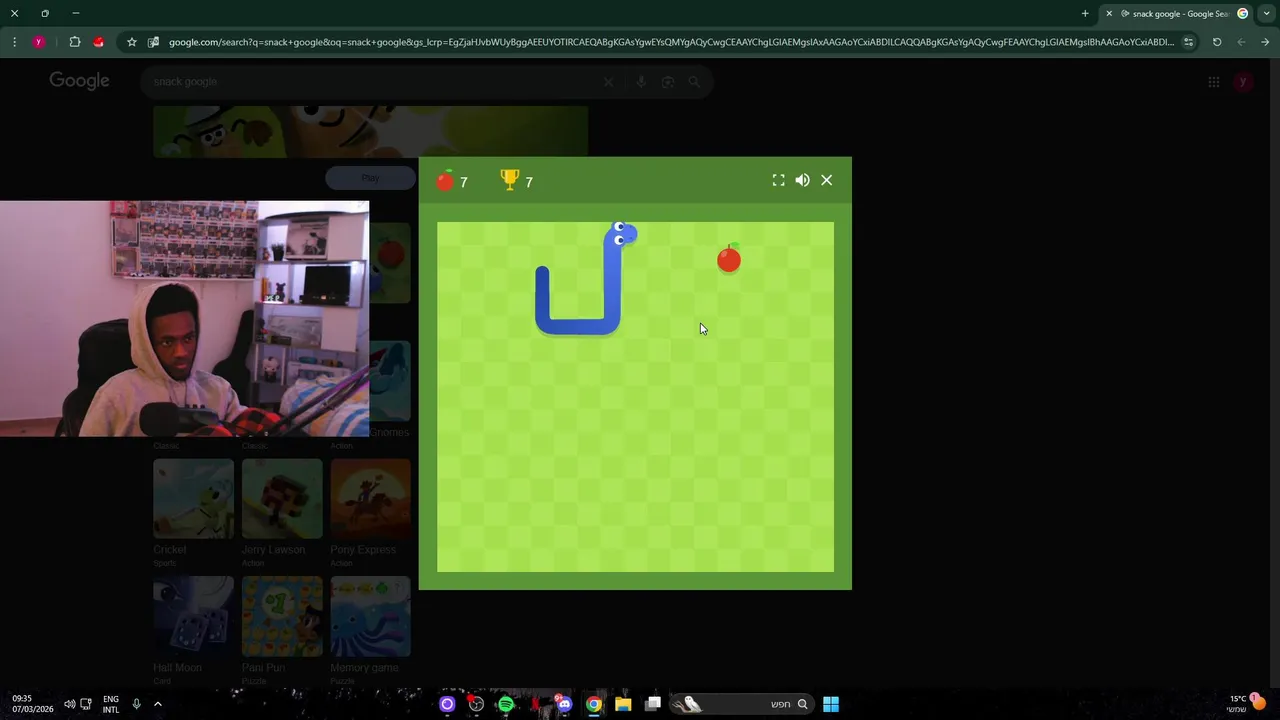Open the Pani Puri puzzle thumbnail
1280x720 pixels.
pos(282,616)
